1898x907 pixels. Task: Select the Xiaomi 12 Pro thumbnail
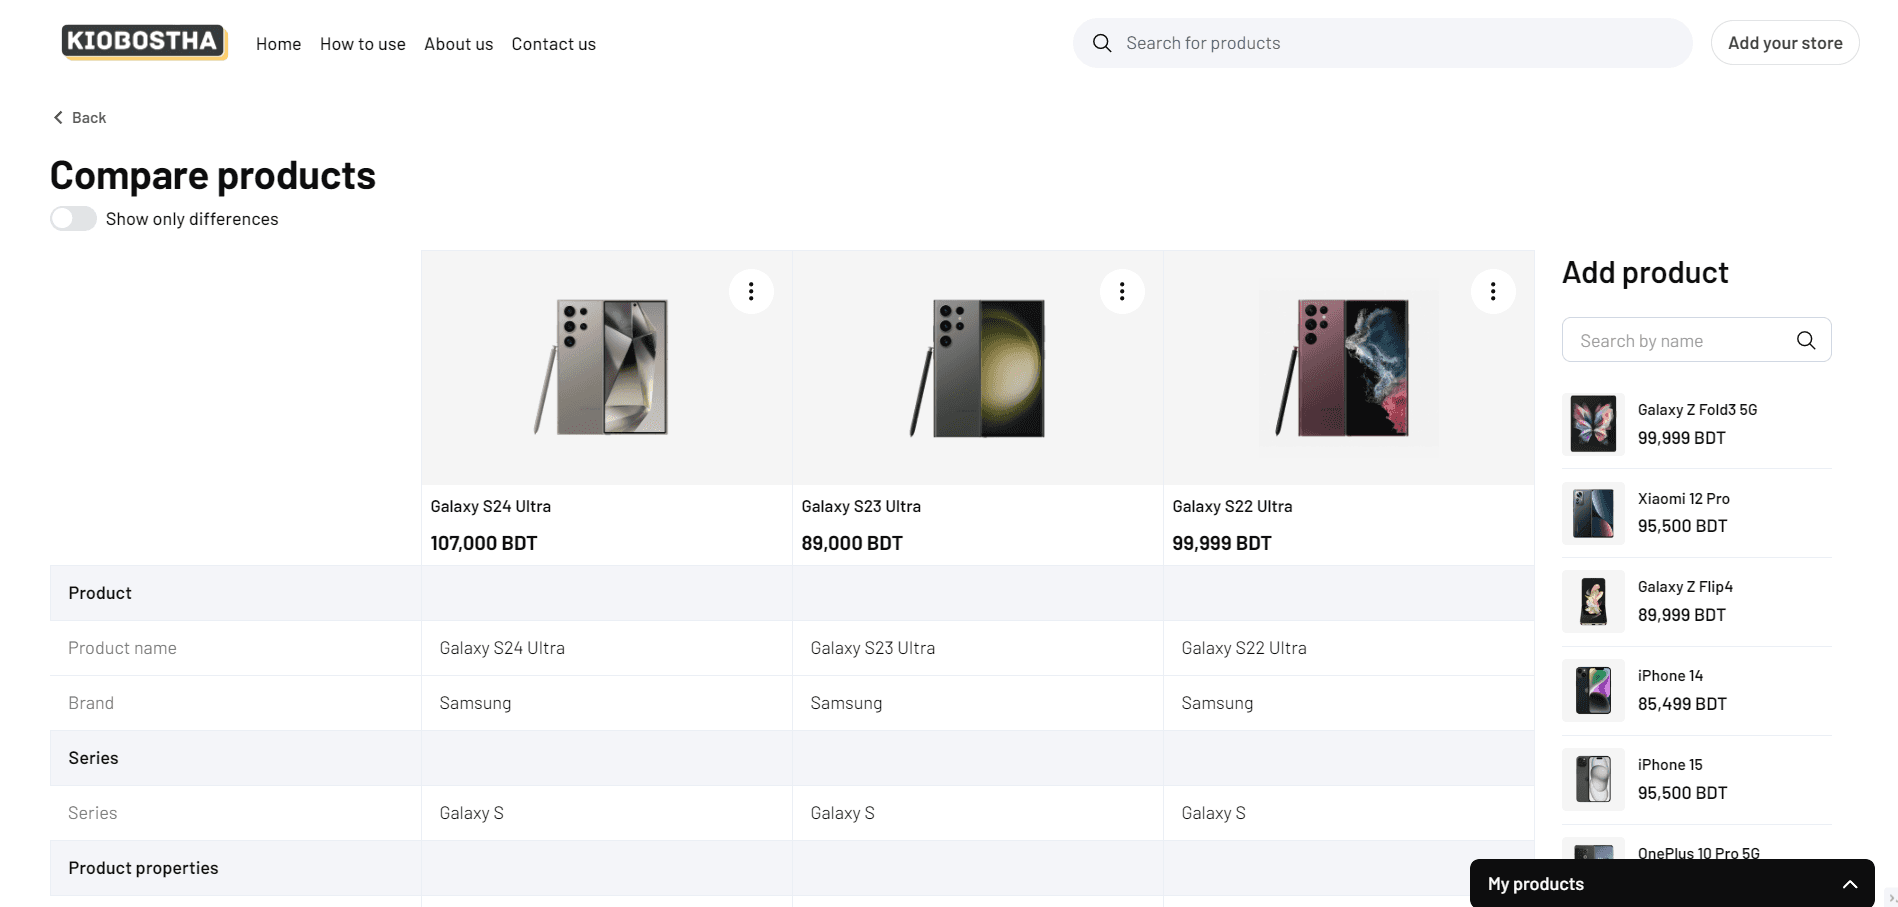(1593, 513)
